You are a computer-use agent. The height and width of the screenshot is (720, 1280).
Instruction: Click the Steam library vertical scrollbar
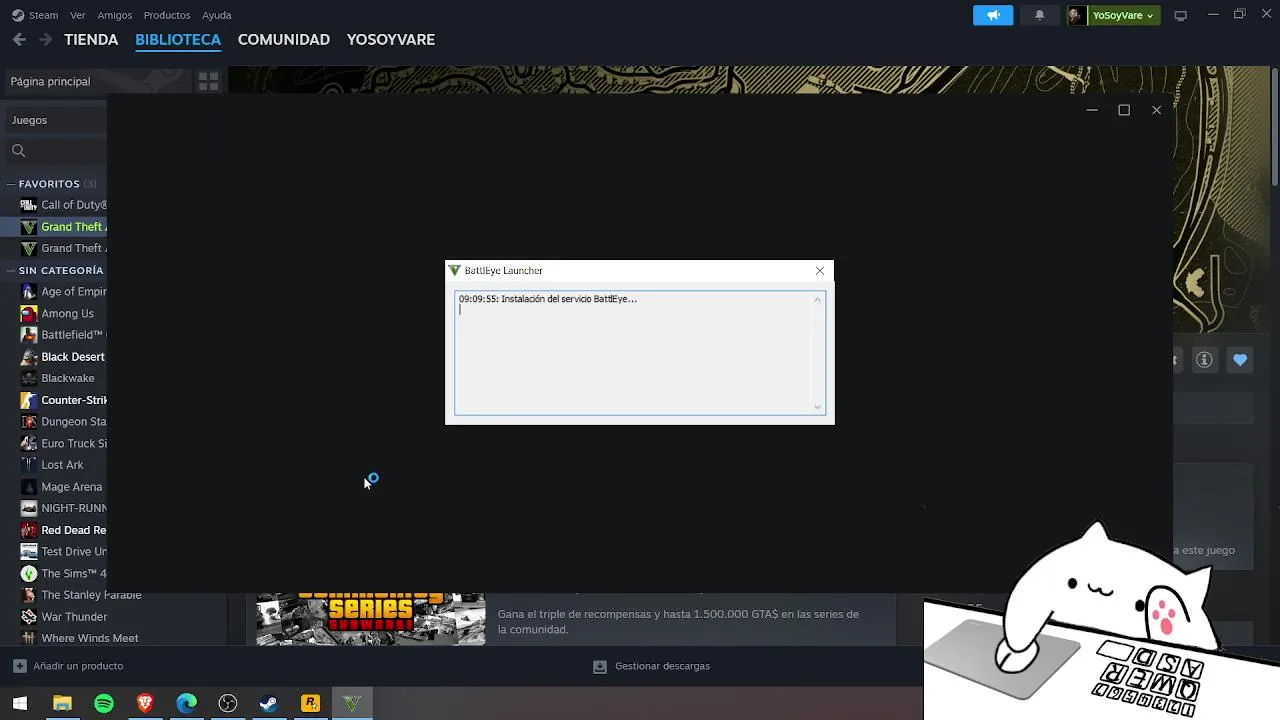(1275, 127)
